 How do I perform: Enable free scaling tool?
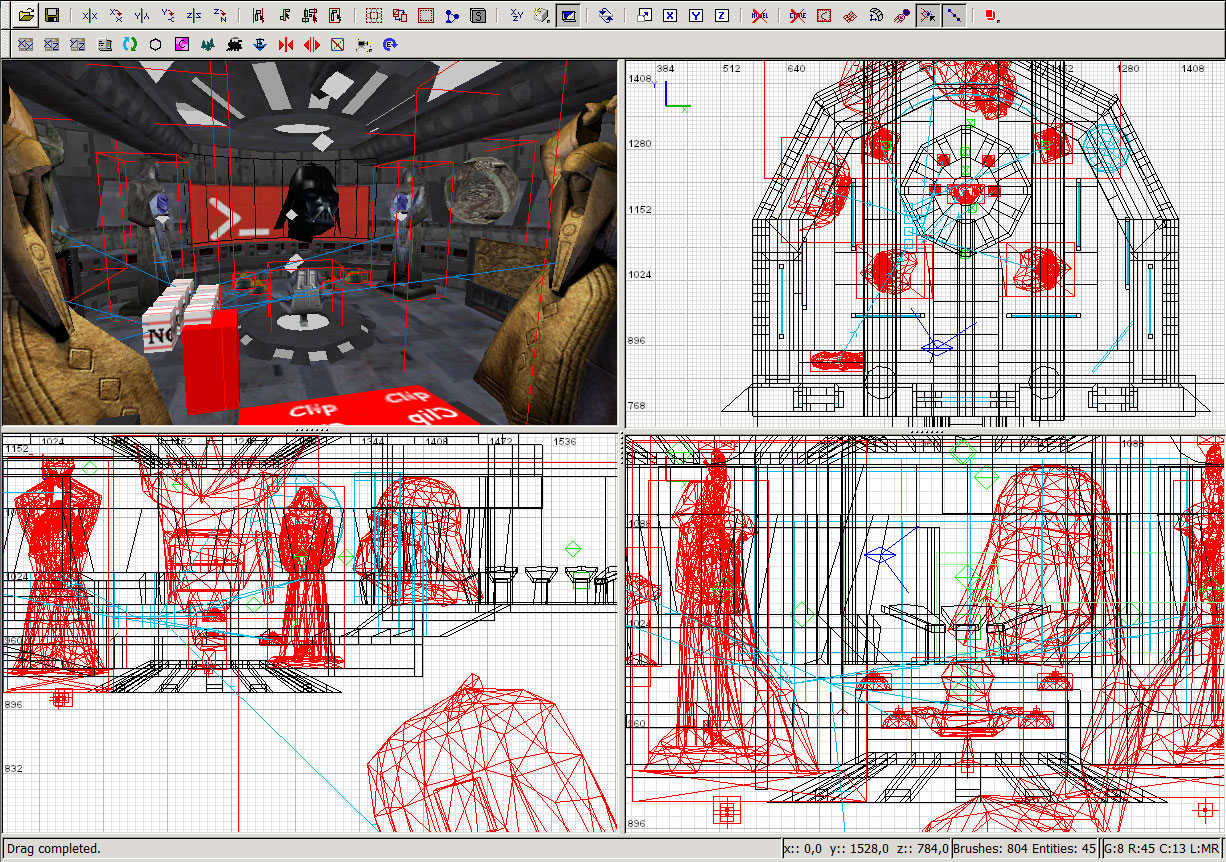(x=644, y=15)
